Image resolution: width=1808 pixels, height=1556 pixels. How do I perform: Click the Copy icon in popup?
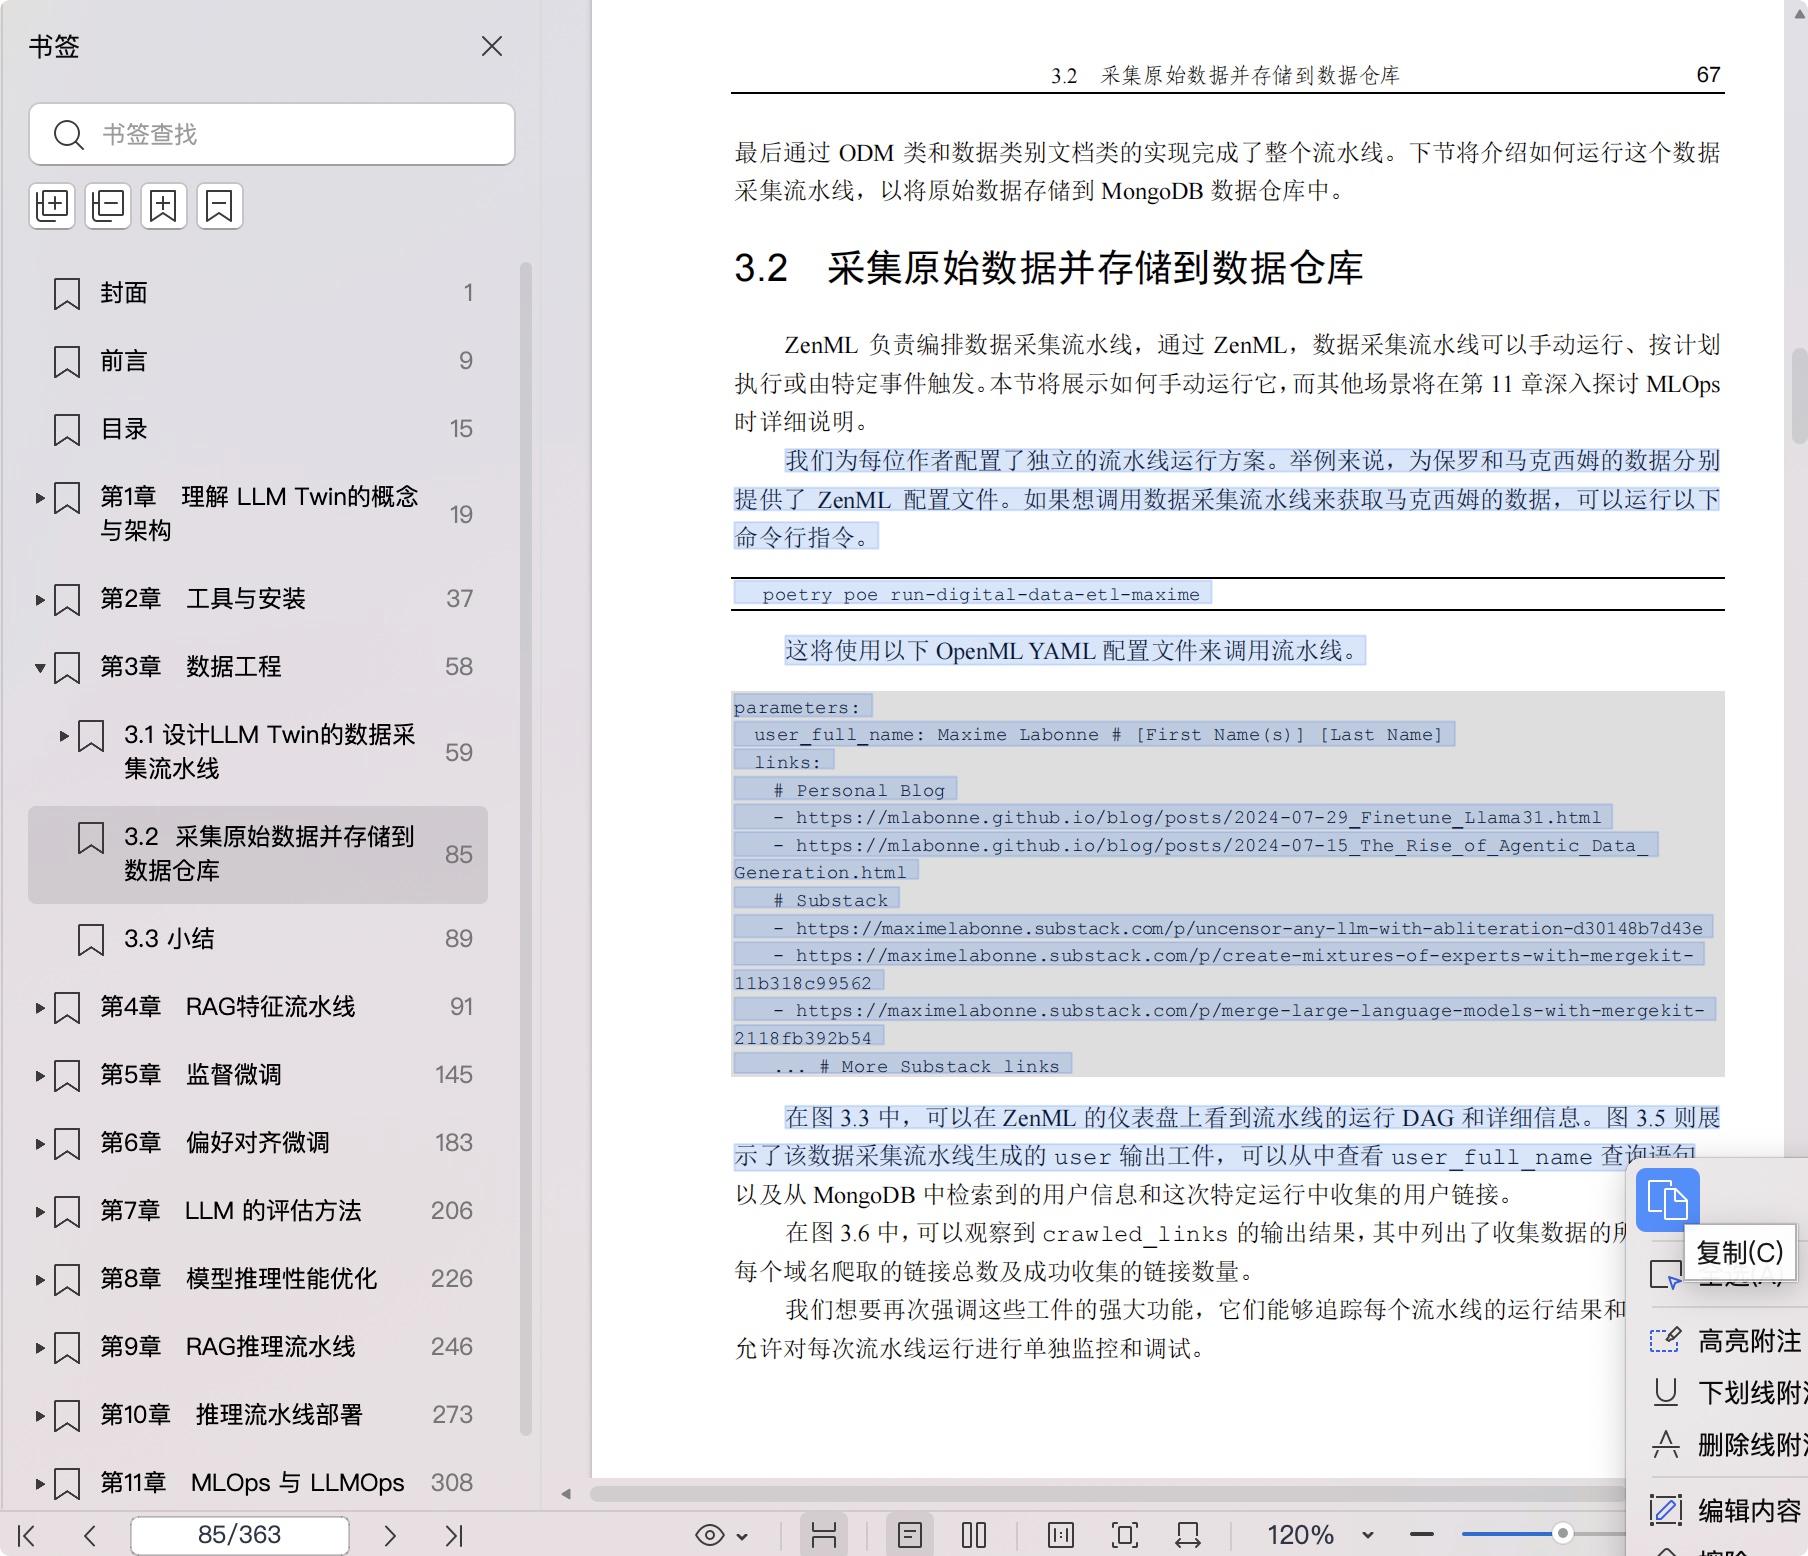pyautogui.click(x=1667, y=1200)
